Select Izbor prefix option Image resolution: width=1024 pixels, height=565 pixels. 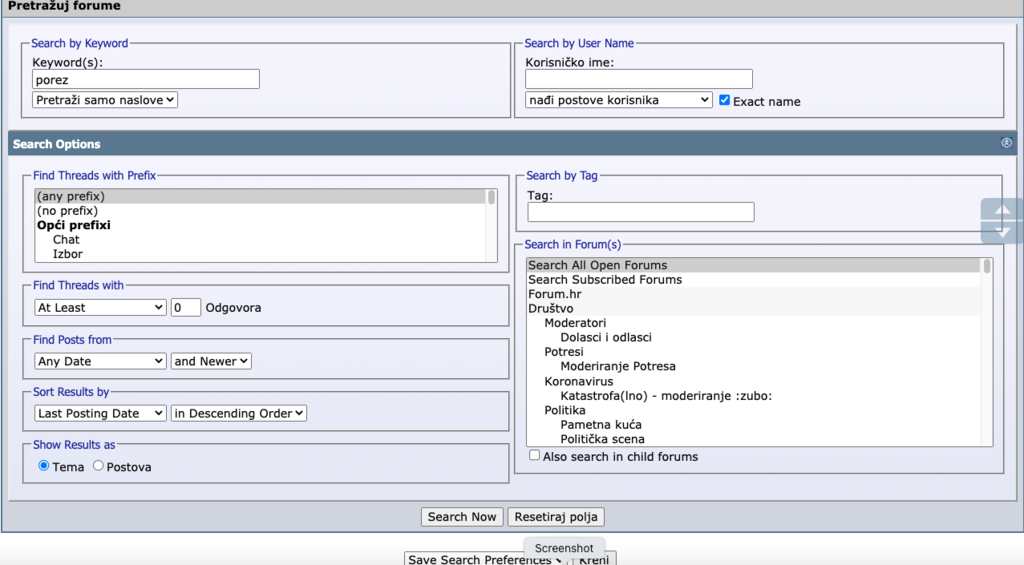(x=260, y=253)
